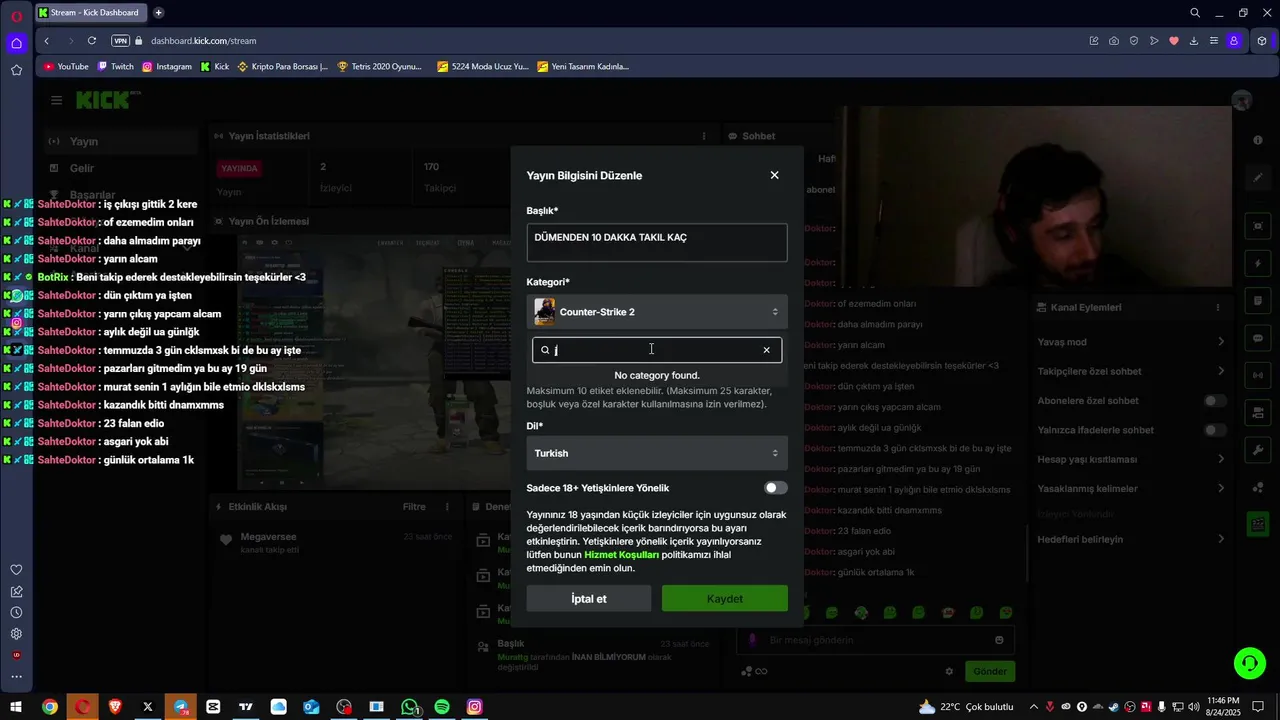Clear the category search field
This screenshot has height=720, width=1280.
(766, 350)
